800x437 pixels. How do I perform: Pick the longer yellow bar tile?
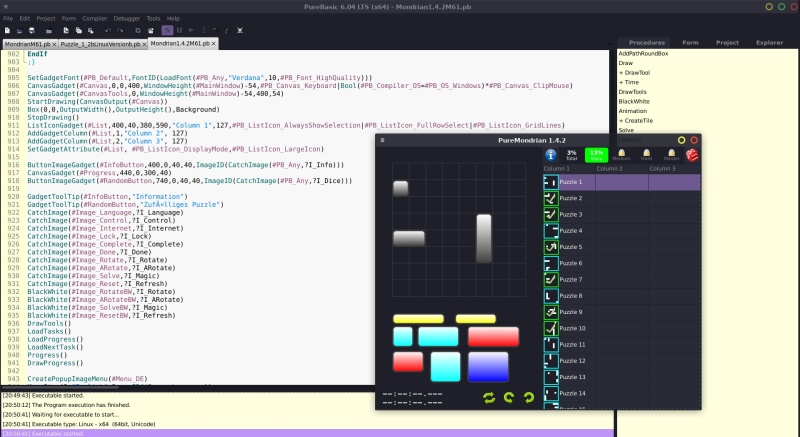click(418, 319)
